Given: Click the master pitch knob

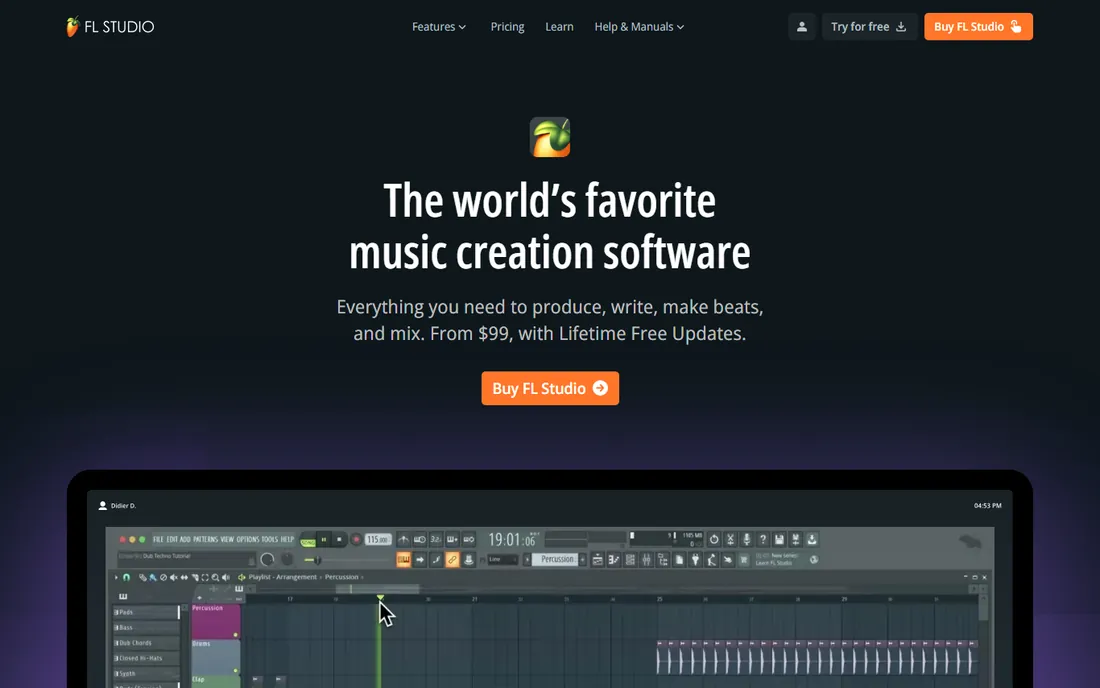Looking at the screenshot, I should click(x=288, y=560).
